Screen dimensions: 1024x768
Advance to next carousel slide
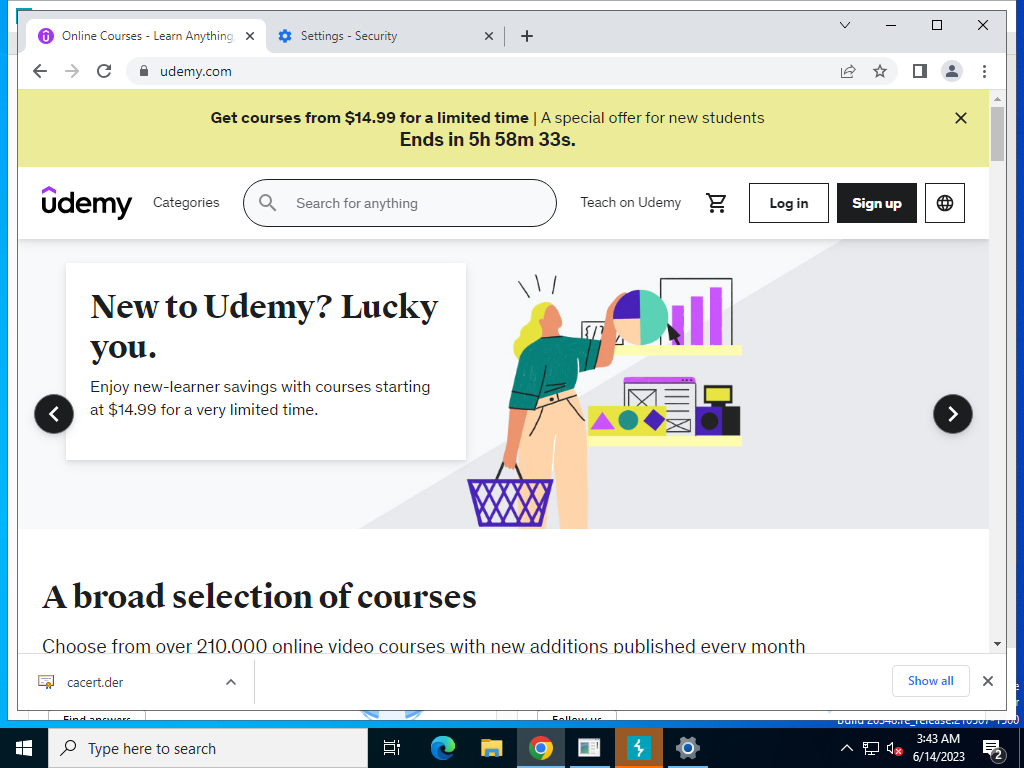click(952, 413)
